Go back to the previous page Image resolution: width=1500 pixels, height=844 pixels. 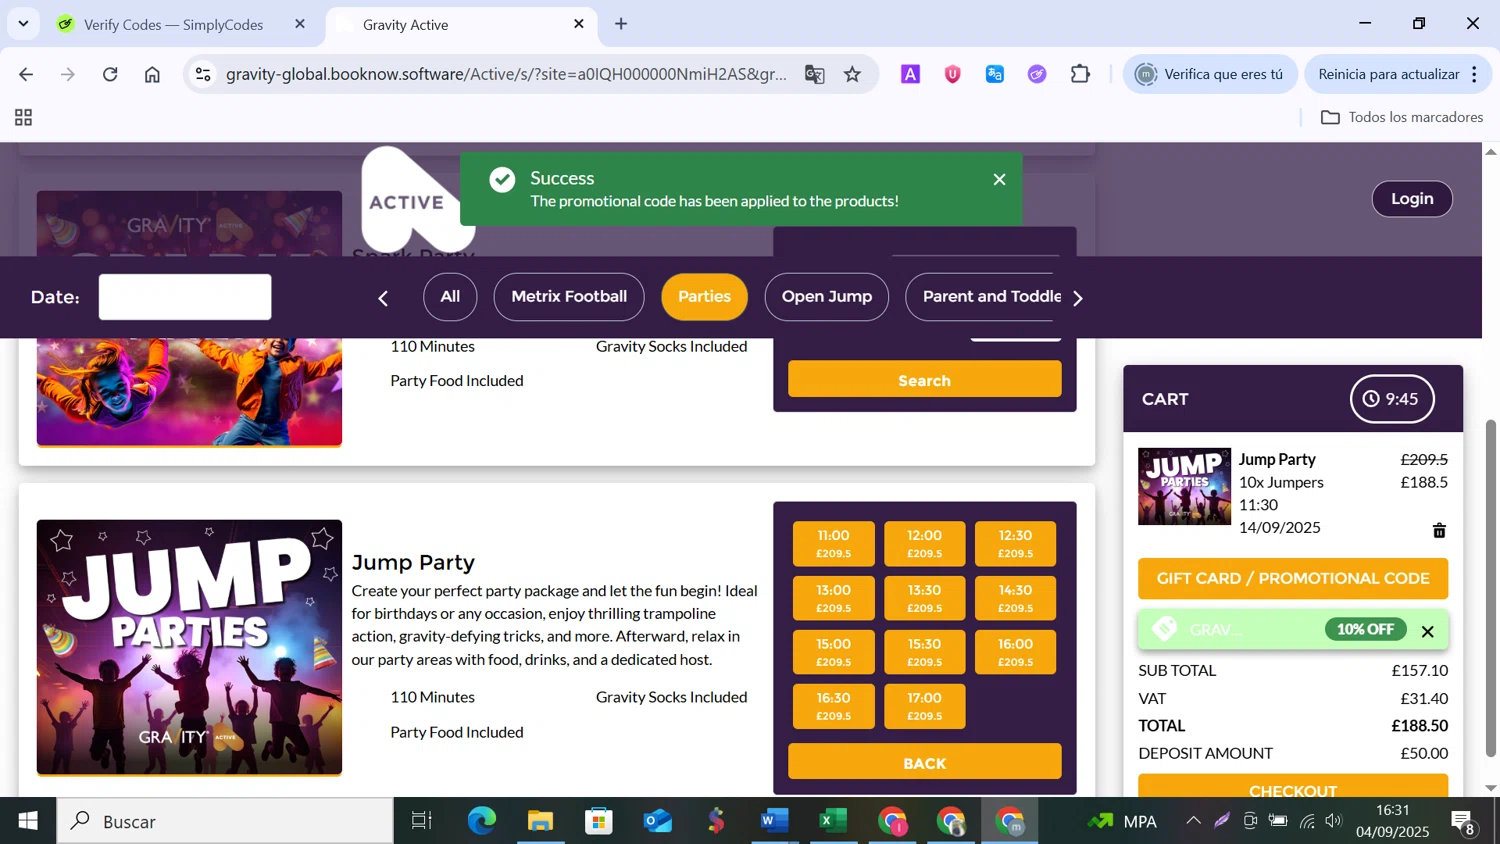point(26,74)
